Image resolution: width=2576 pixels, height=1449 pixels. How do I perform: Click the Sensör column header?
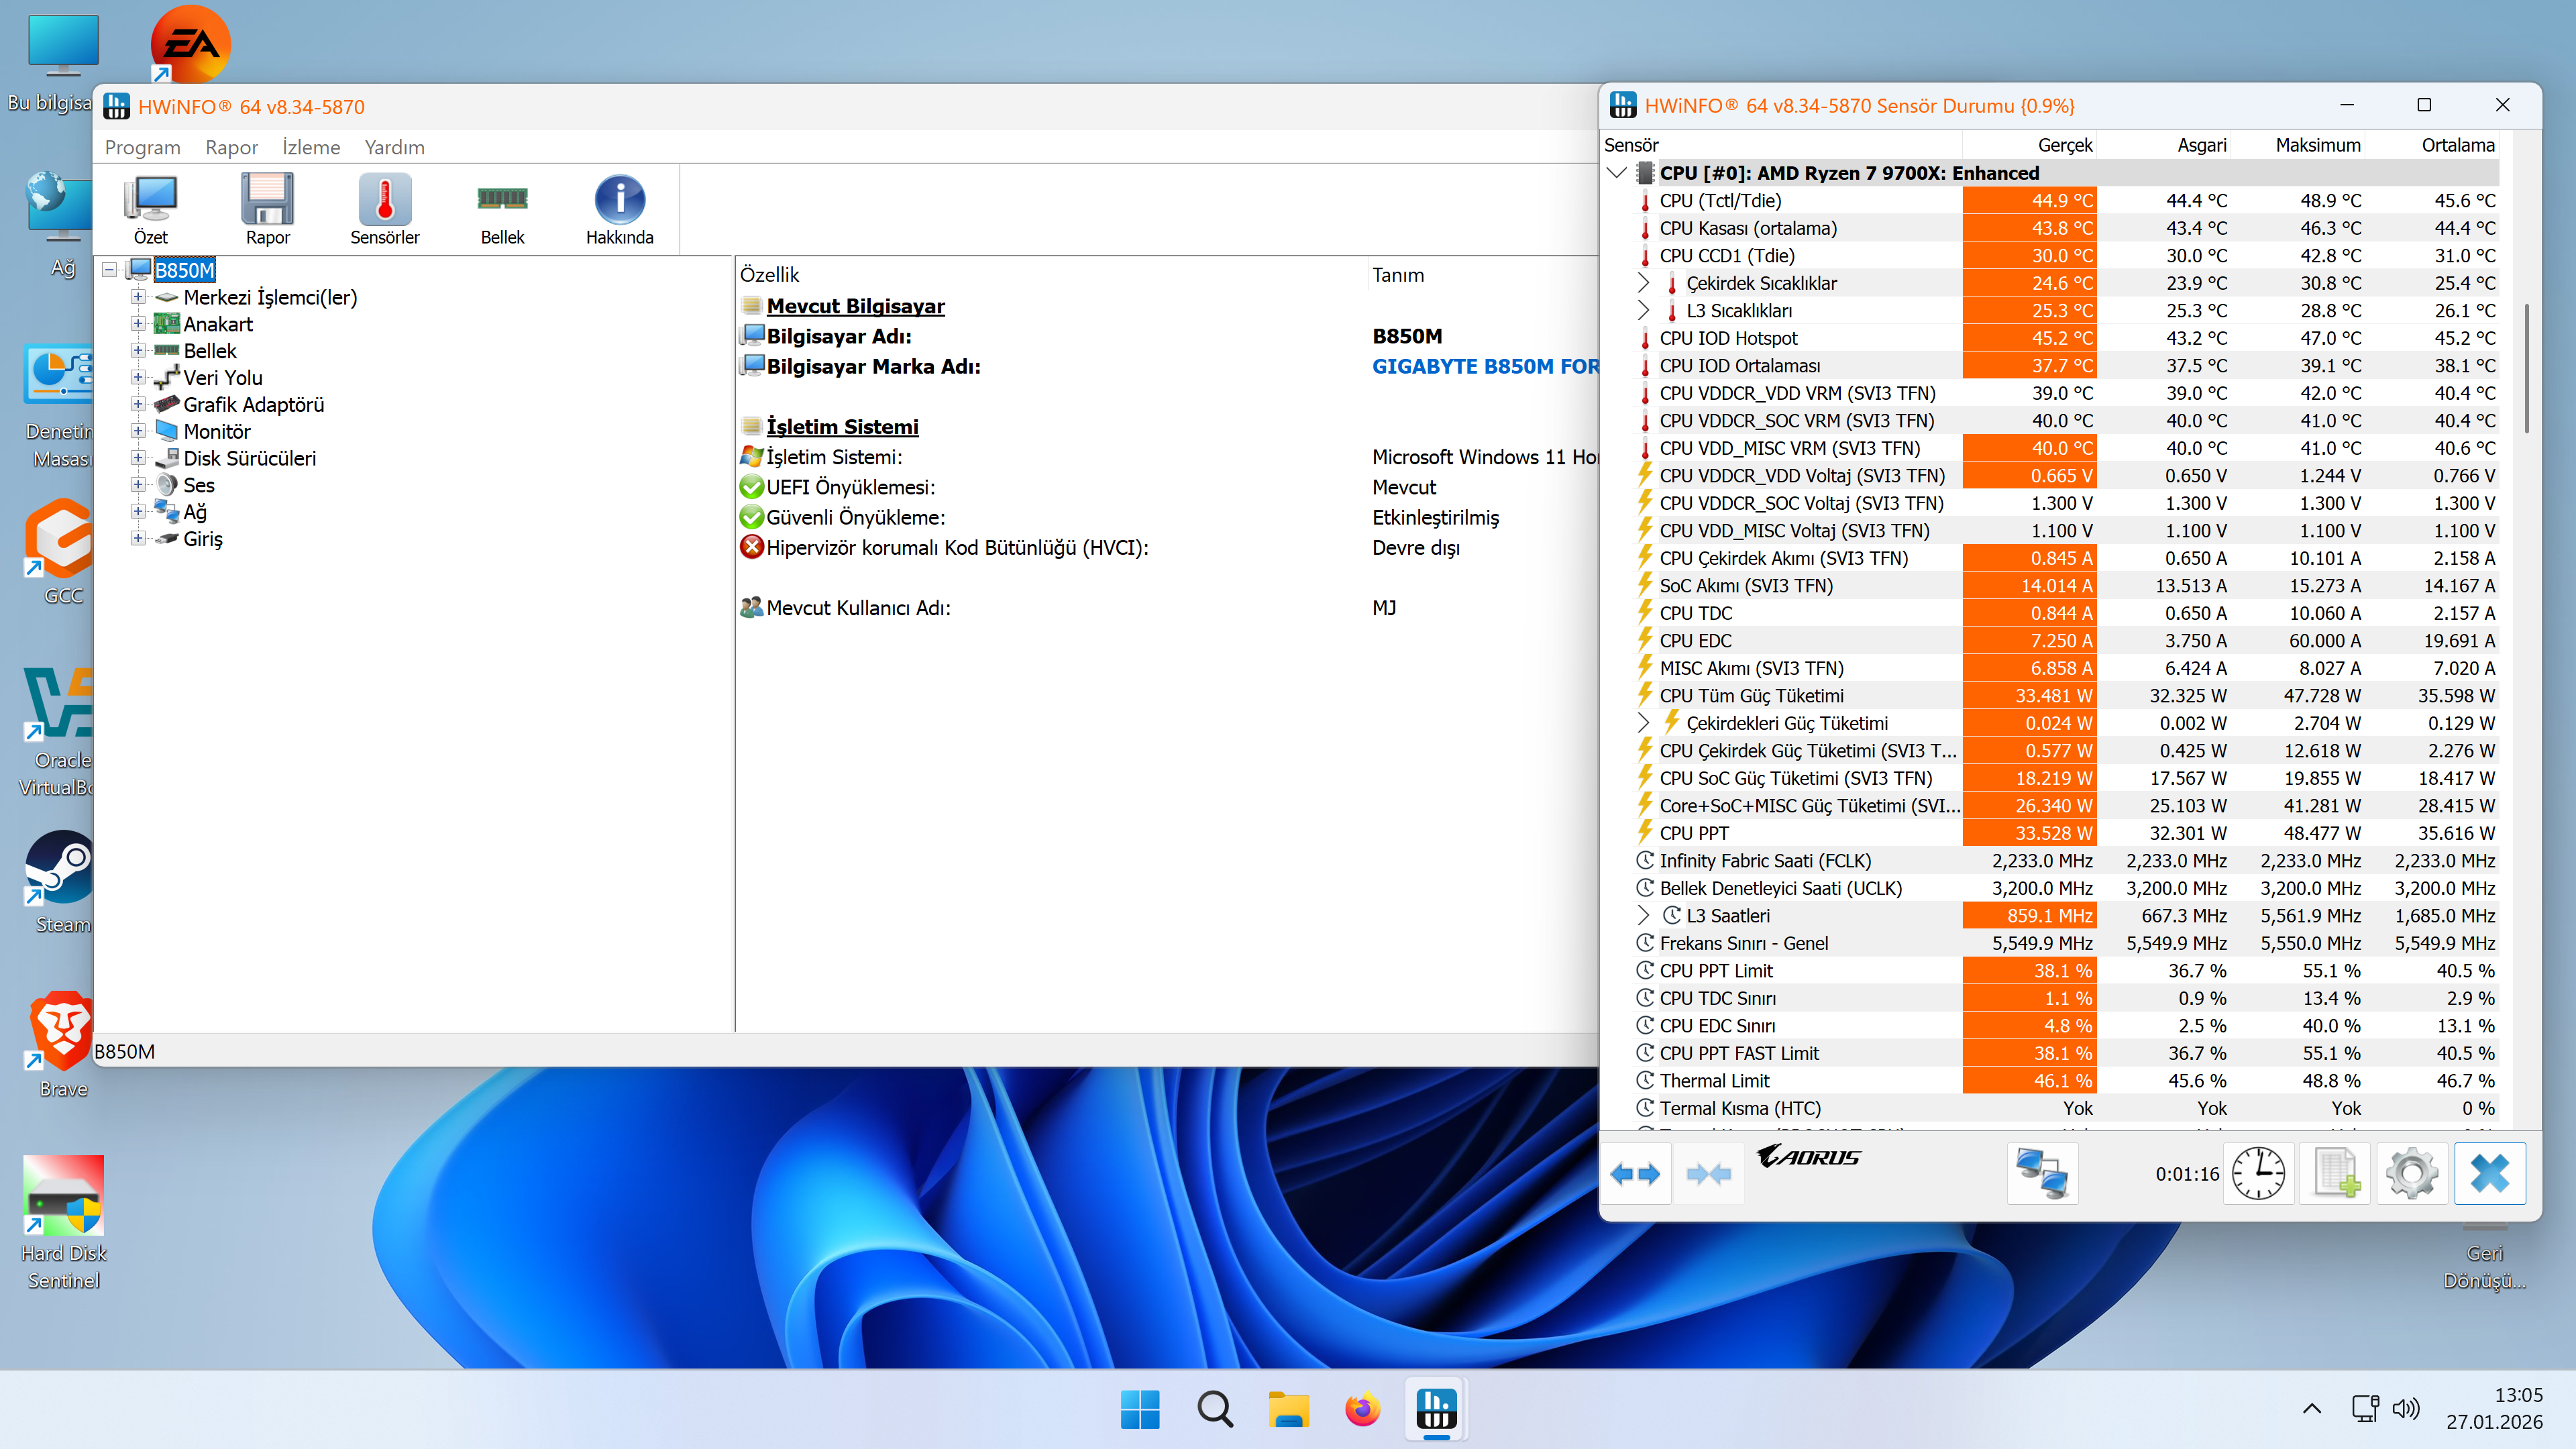point(1782,145)
